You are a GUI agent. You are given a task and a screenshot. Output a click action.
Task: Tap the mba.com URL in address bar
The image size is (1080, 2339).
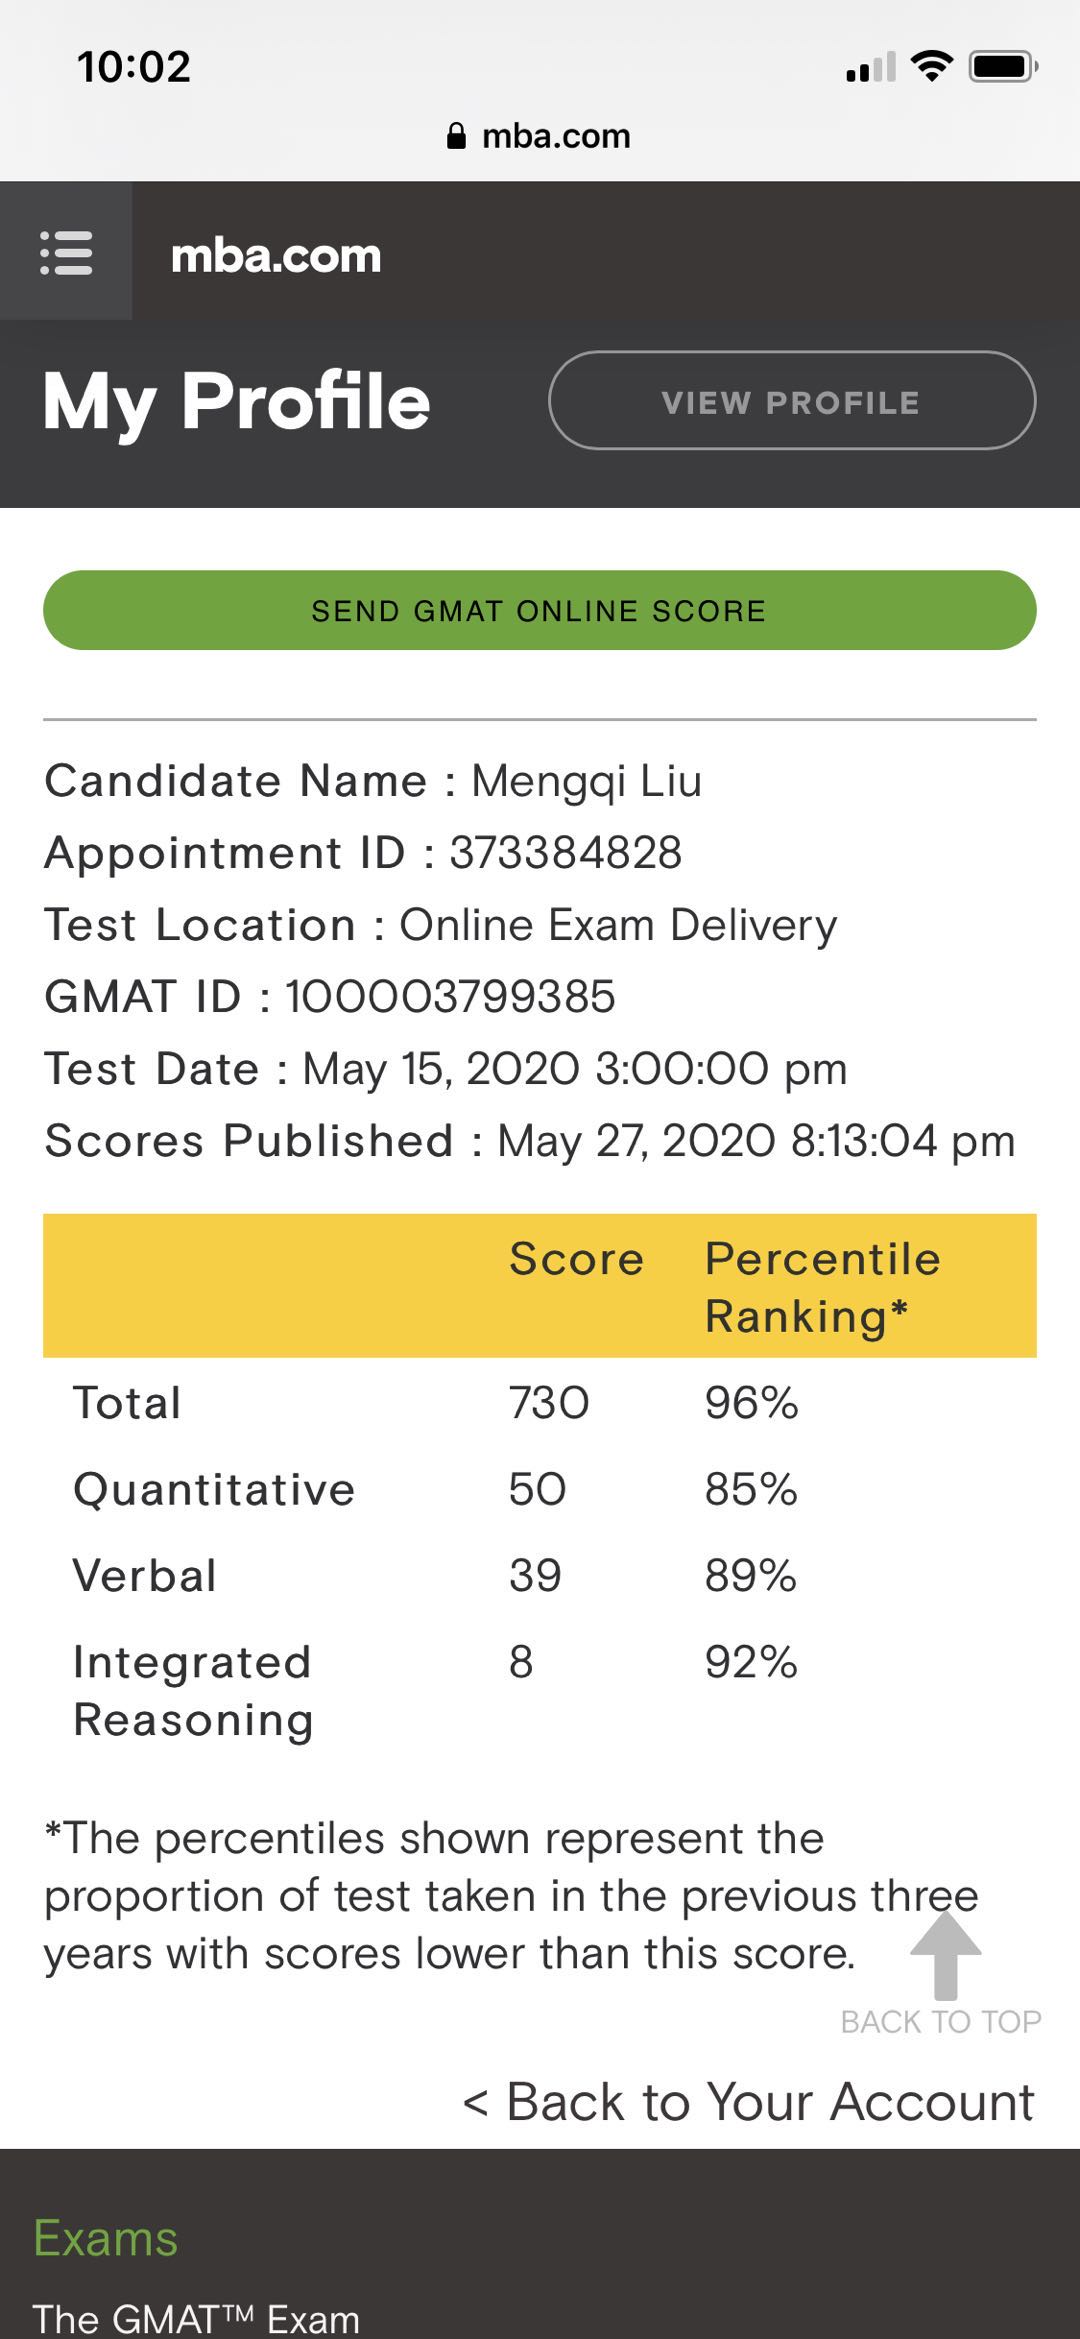(556, 136)
